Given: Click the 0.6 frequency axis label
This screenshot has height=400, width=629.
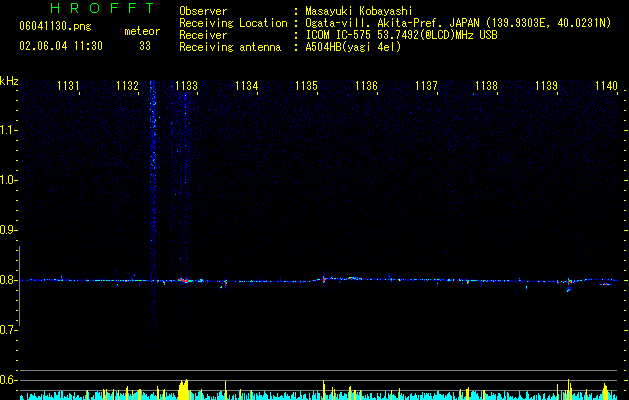Looking at the screenshot, I should click(8, 380).
